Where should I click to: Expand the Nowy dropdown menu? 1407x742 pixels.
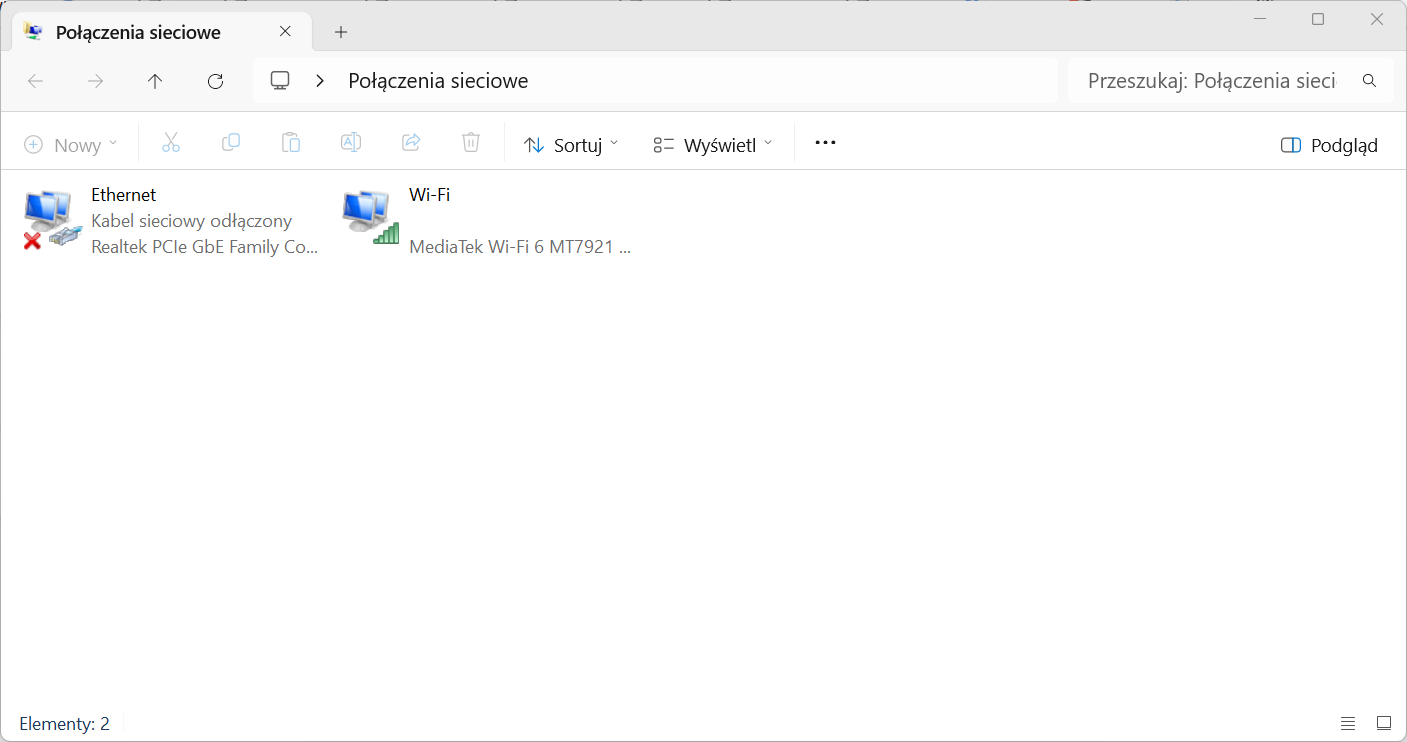pos(71,145)
